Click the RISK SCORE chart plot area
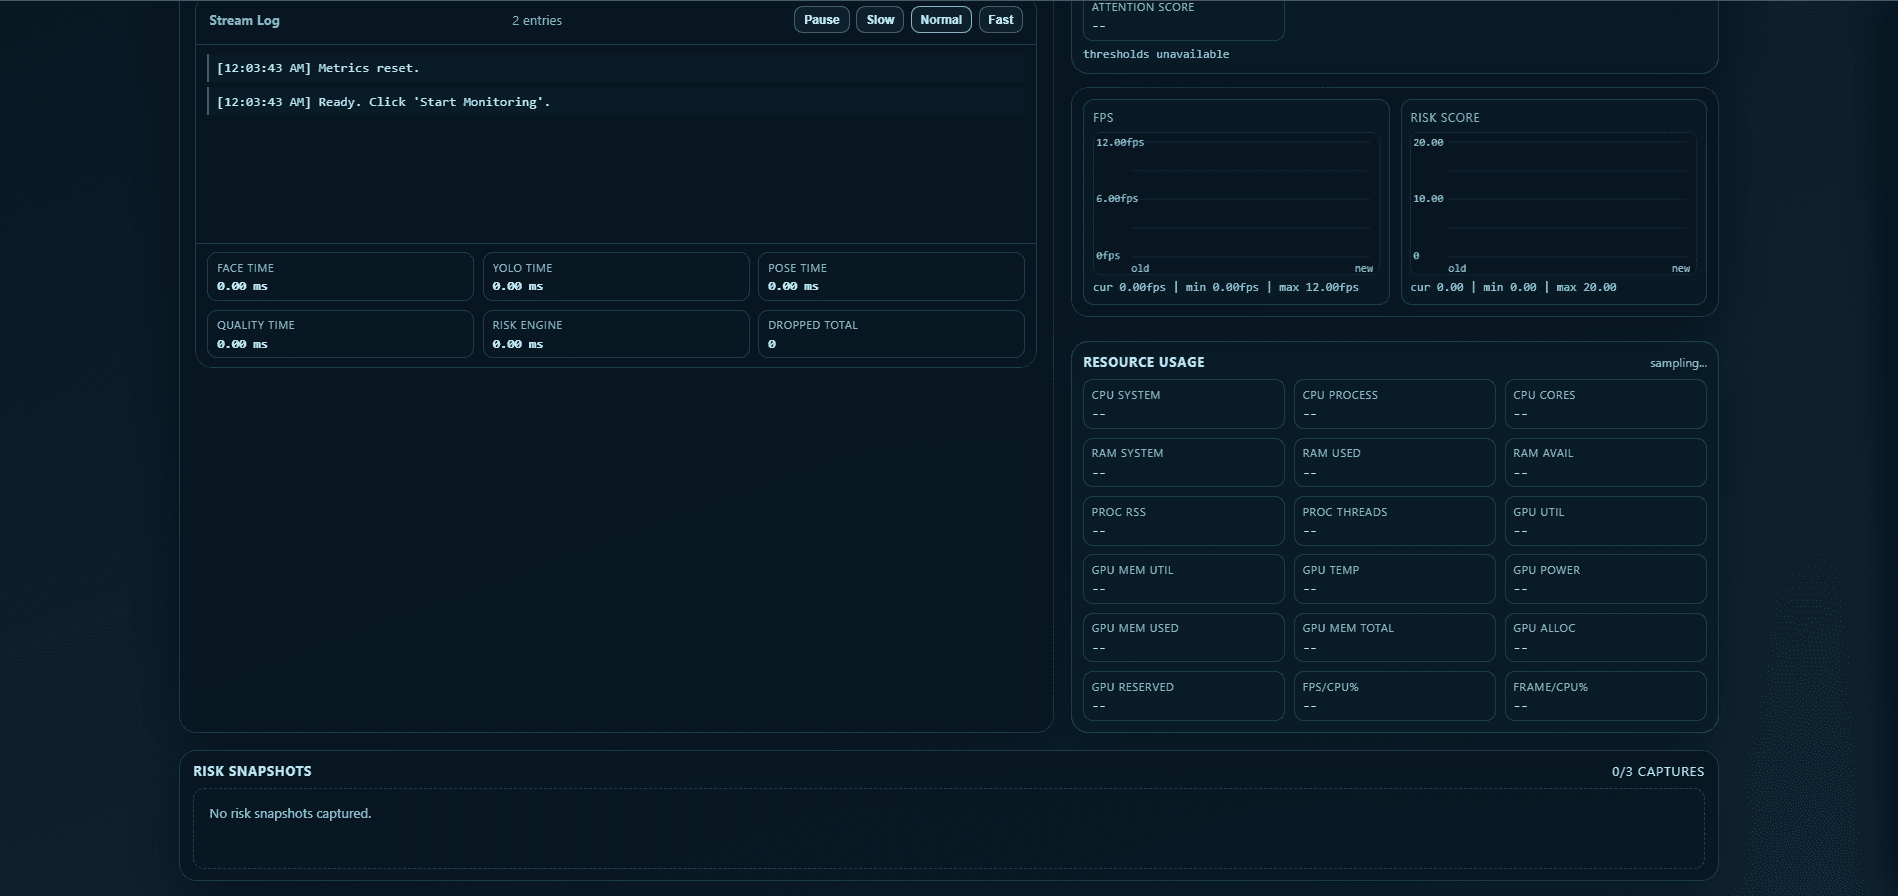The width and height of the screenshot is (1898, 896). pos(1553,204)
